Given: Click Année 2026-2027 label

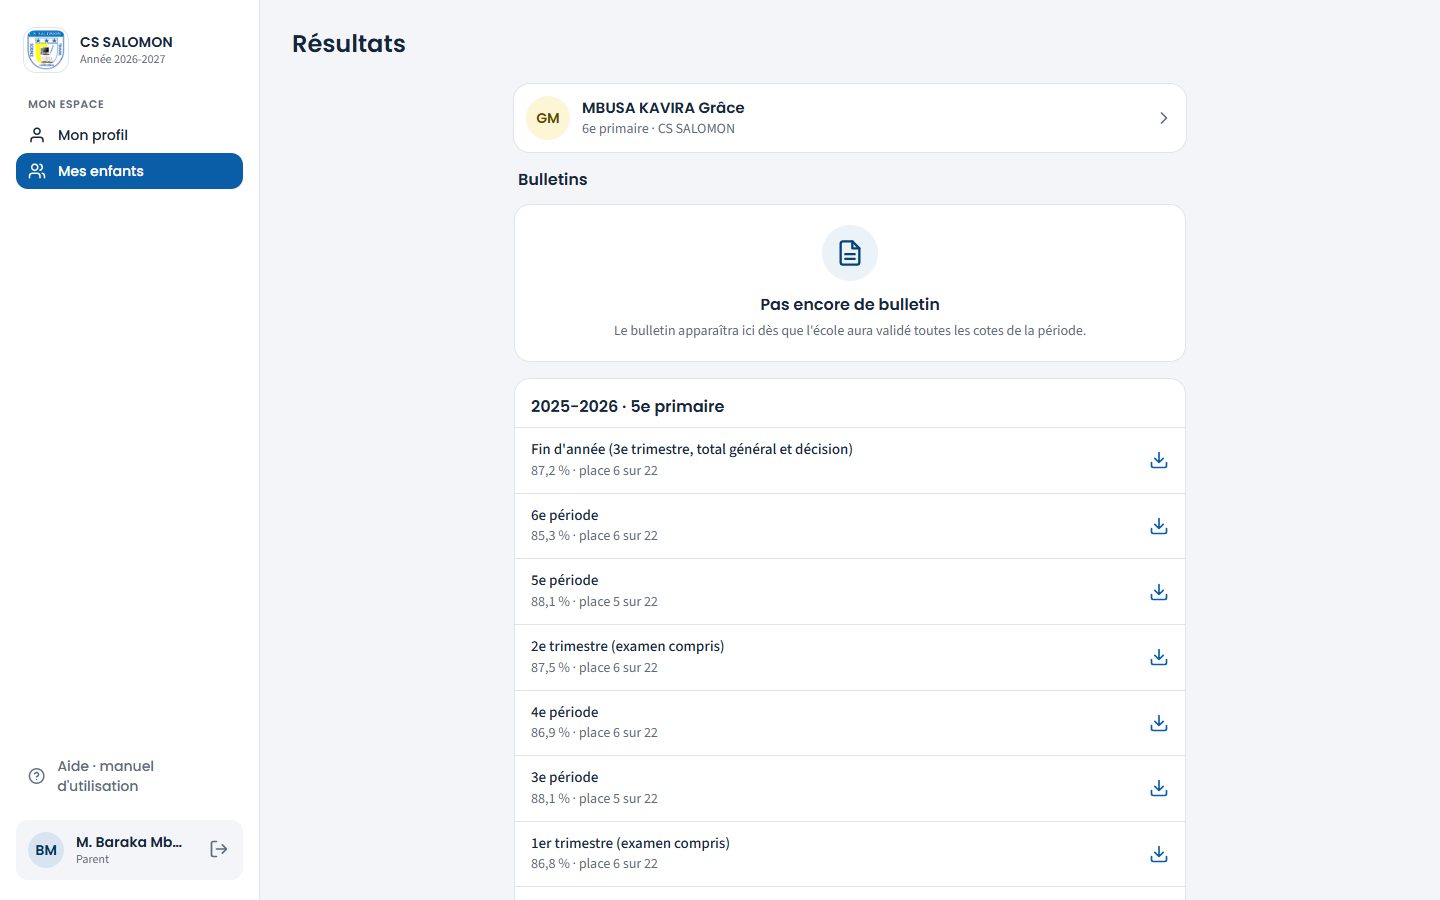Looking at the screenshot, I should pos(123,59).
